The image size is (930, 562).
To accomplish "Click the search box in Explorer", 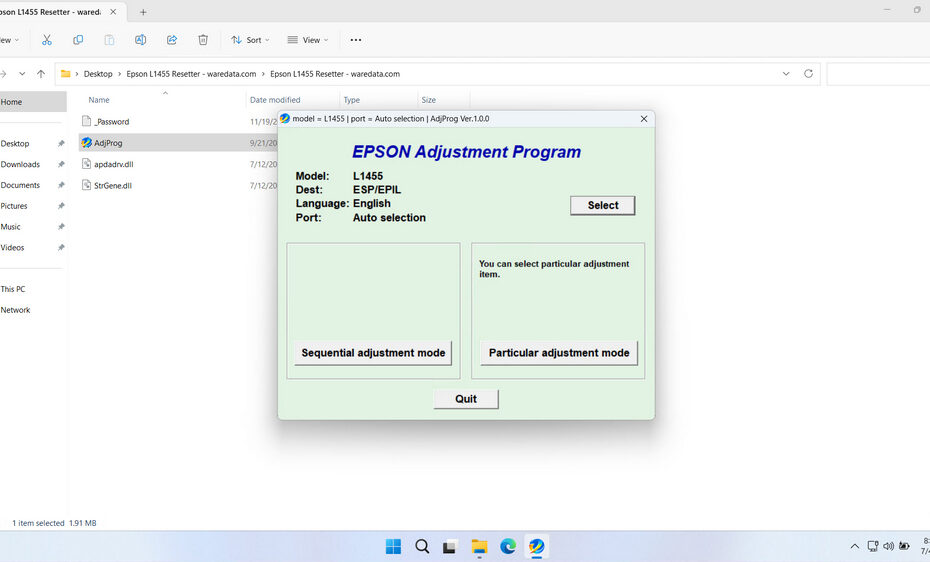I will click(x=878, y=74).
